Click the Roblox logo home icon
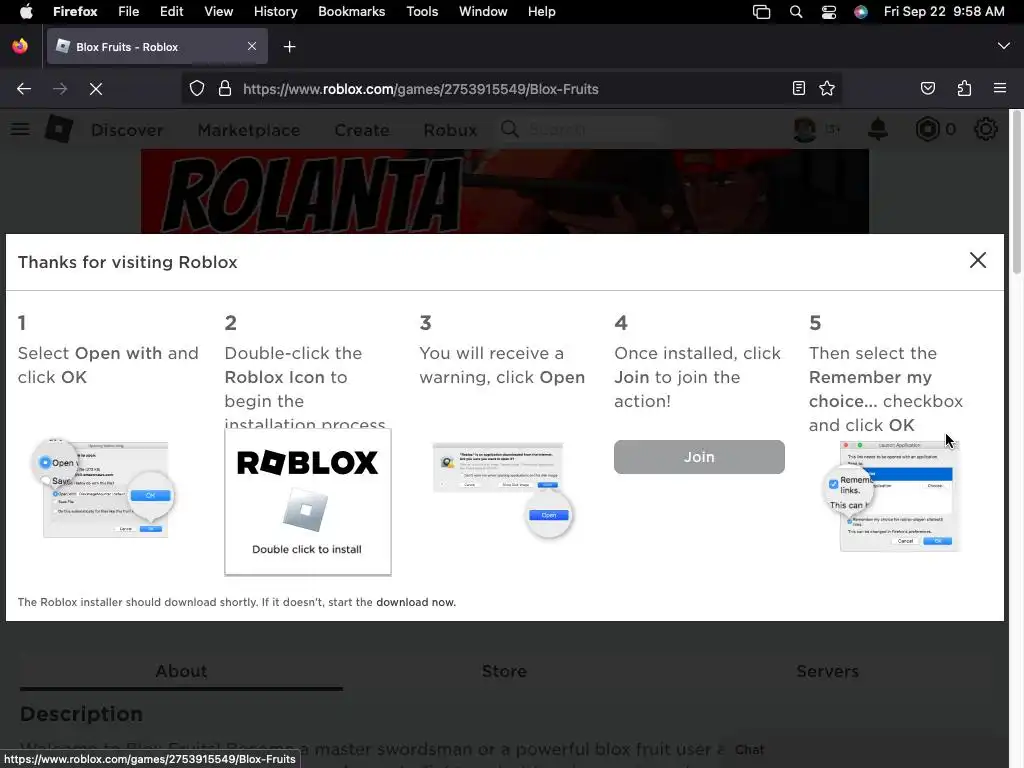Image resolution: width=1024 pixels, height=768 pixels. 59,129
